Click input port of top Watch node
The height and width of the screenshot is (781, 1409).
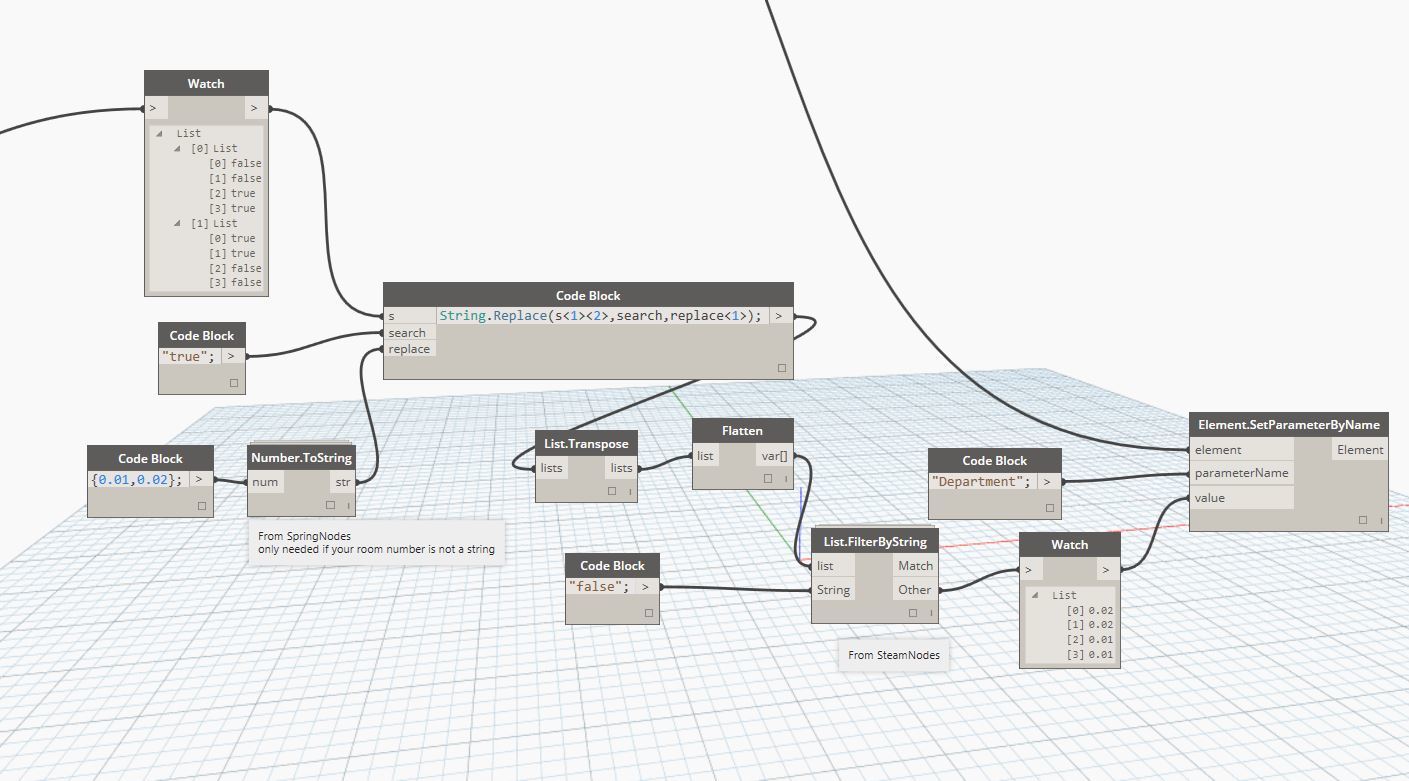(154, 108)
